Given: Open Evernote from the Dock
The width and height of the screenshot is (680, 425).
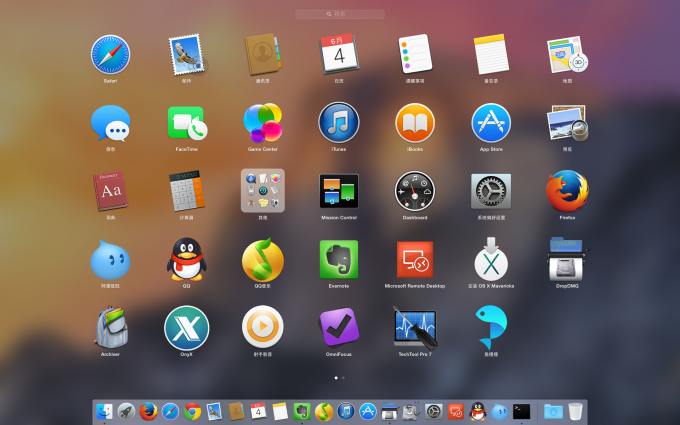Looking at the screenshot, I should (302, 411).
